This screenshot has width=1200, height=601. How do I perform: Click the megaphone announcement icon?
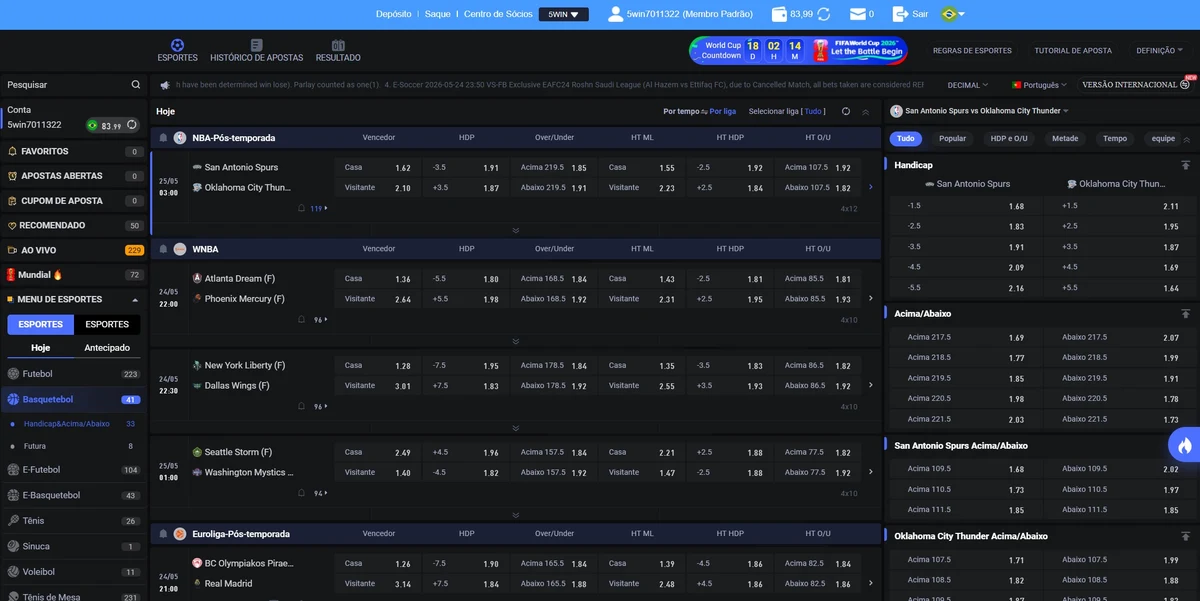click(165, 85)
